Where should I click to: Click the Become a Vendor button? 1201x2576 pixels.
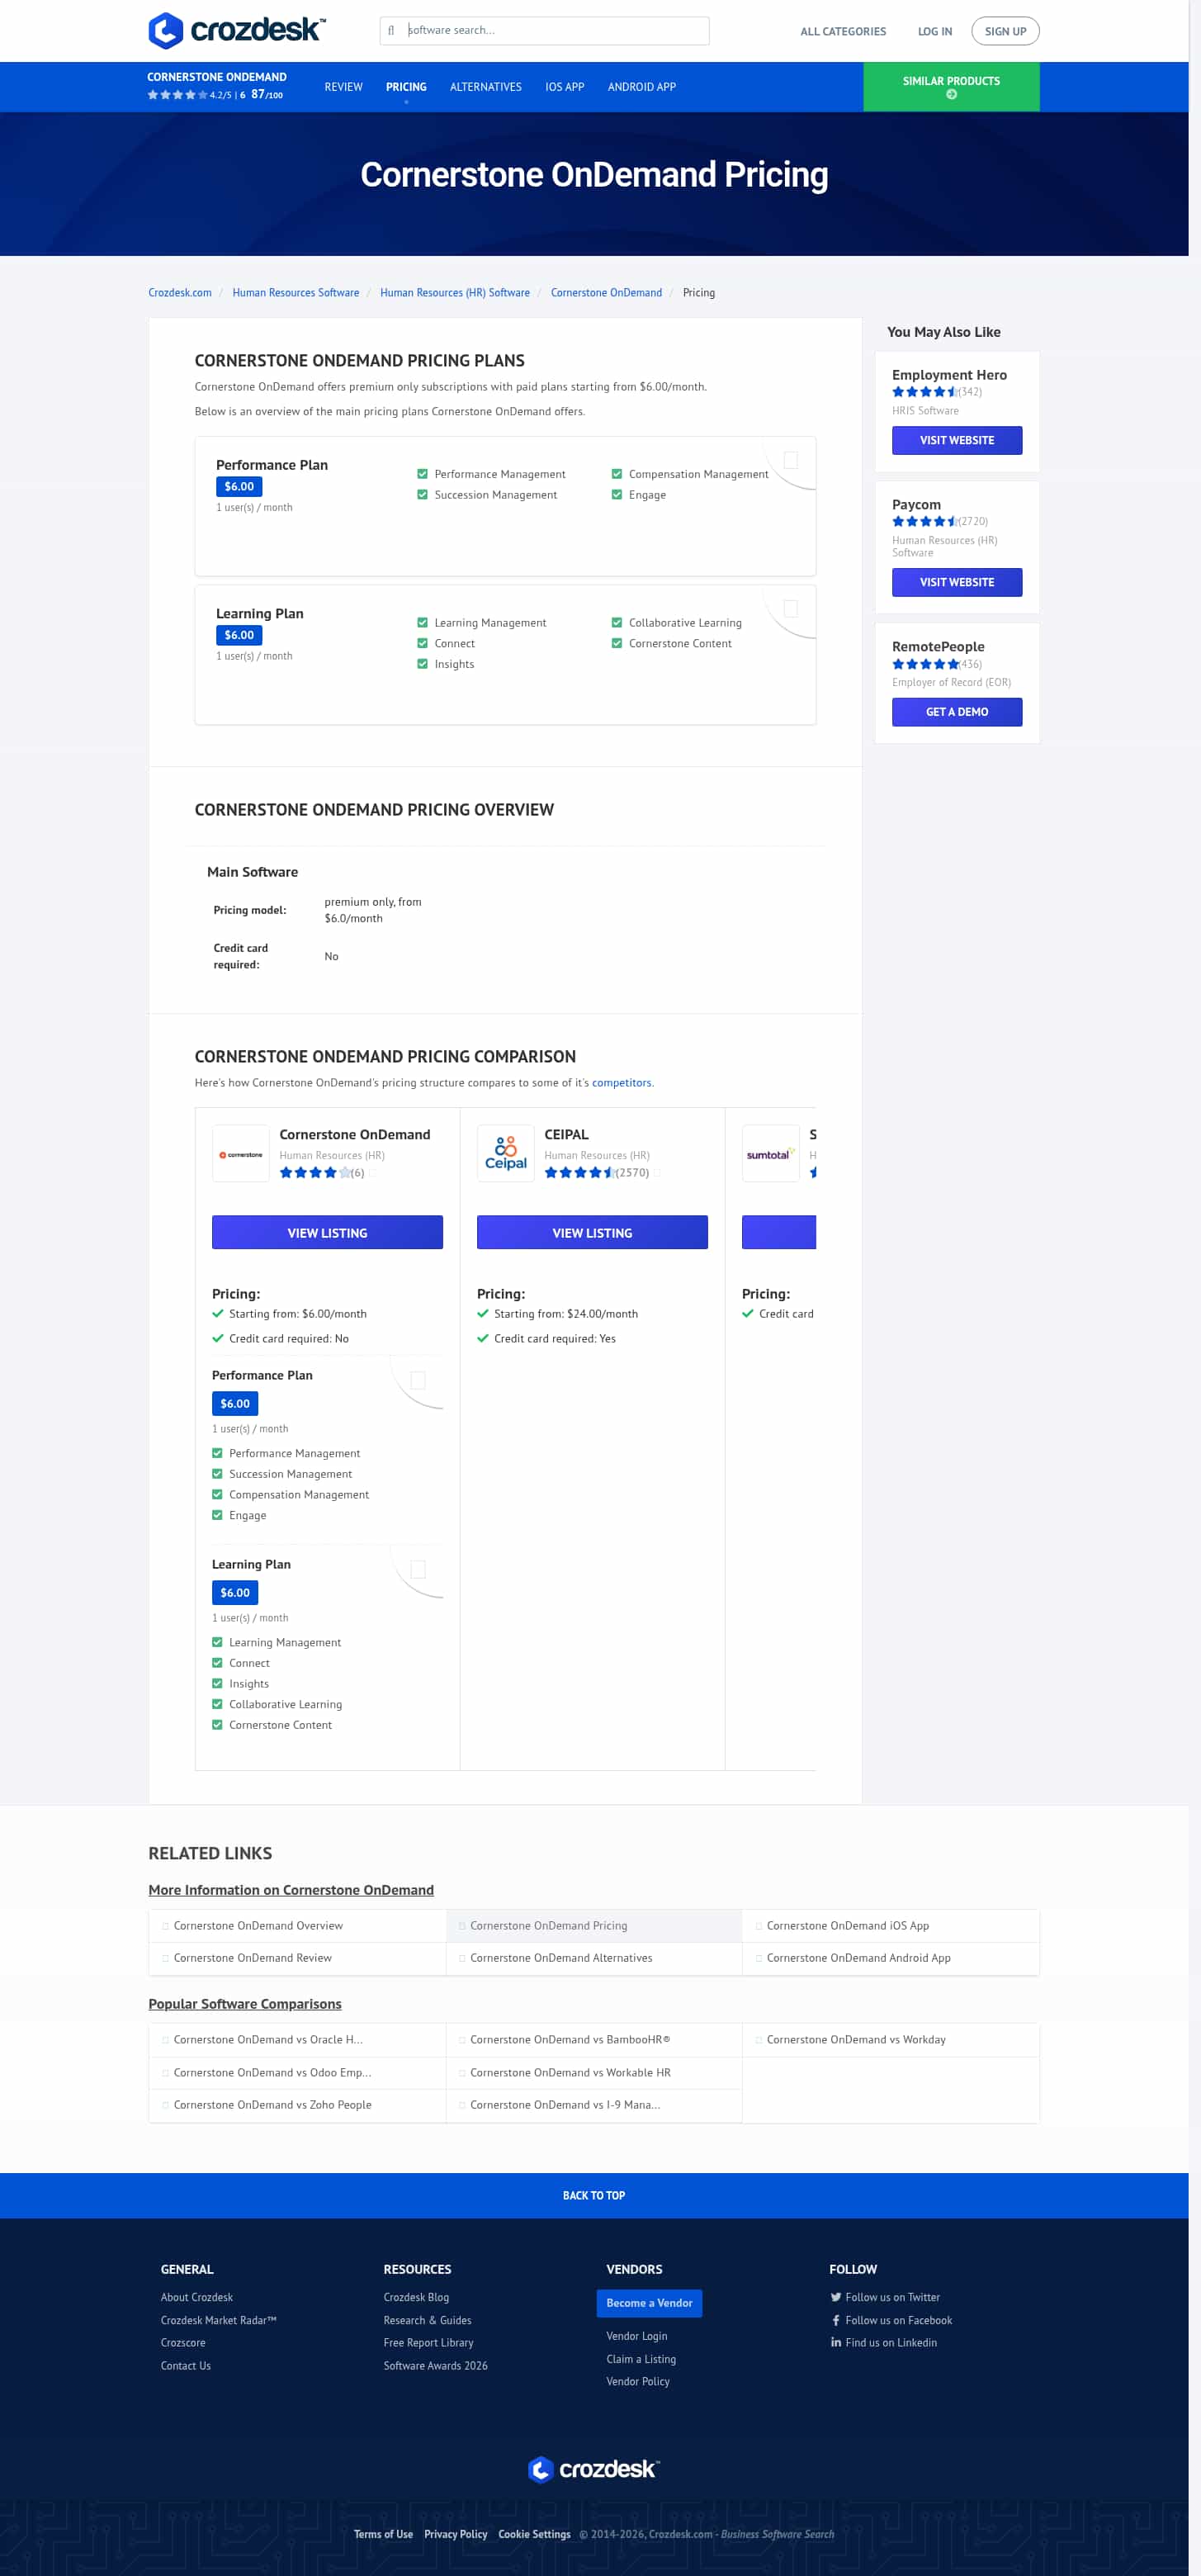pyautogui.click(x=649, y=2303)
